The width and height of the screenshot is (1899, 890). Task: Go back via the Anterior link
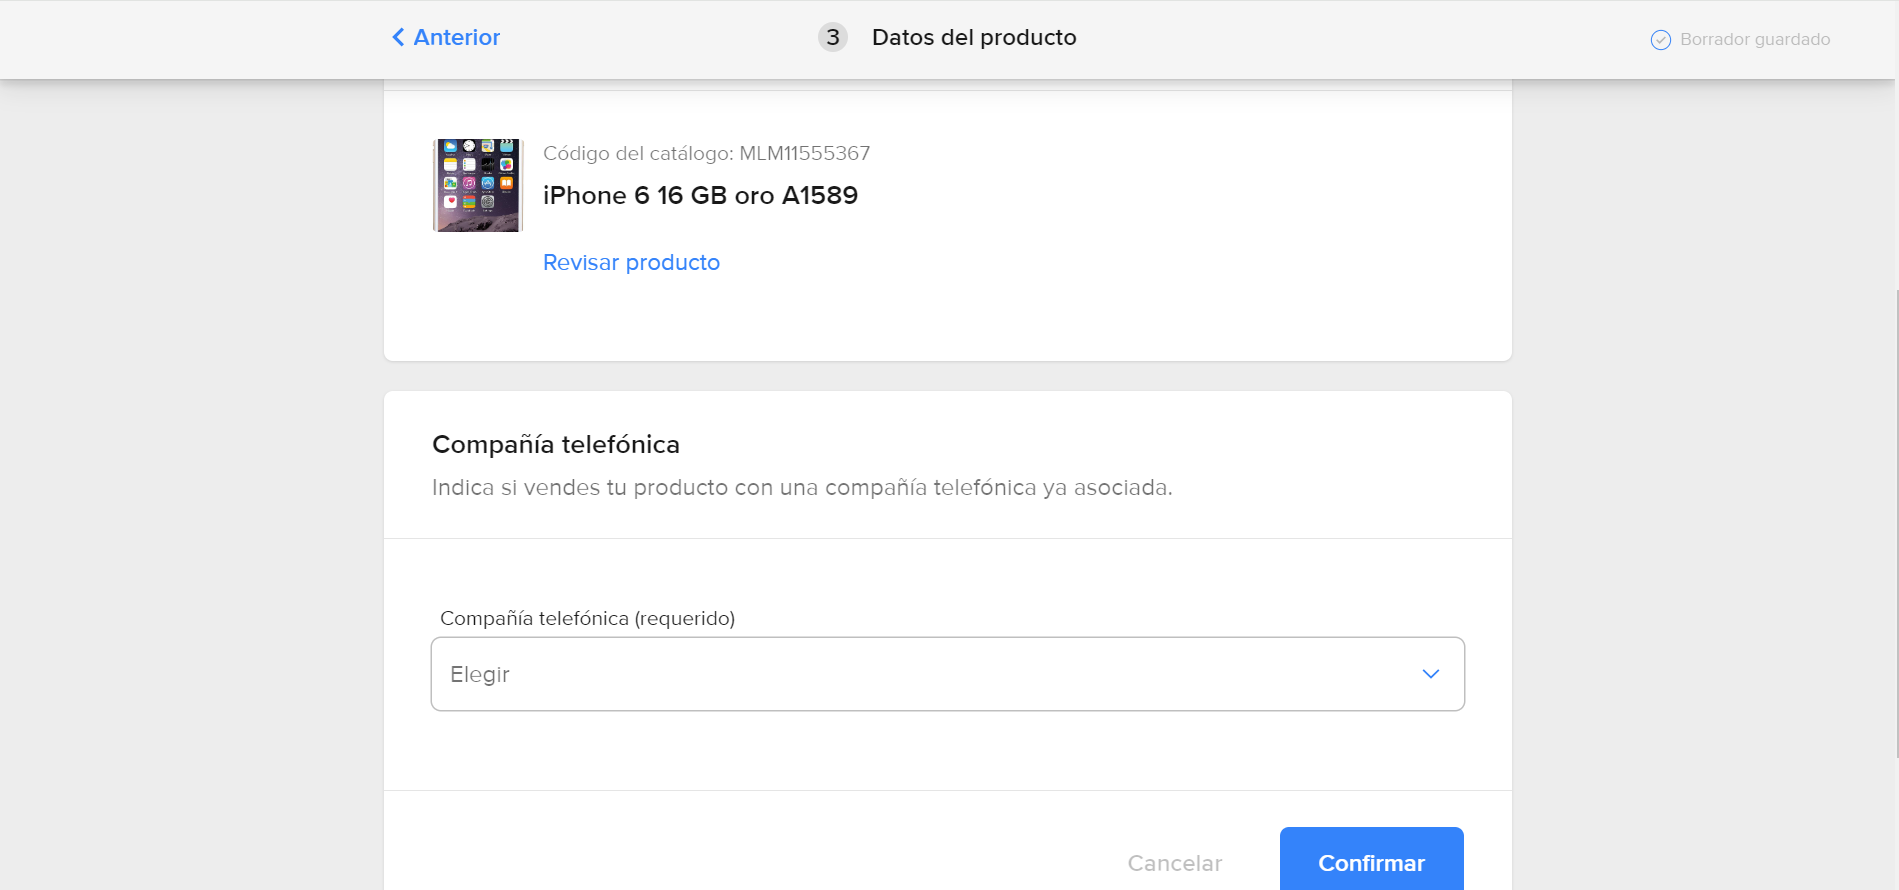[x=446, y=37]
